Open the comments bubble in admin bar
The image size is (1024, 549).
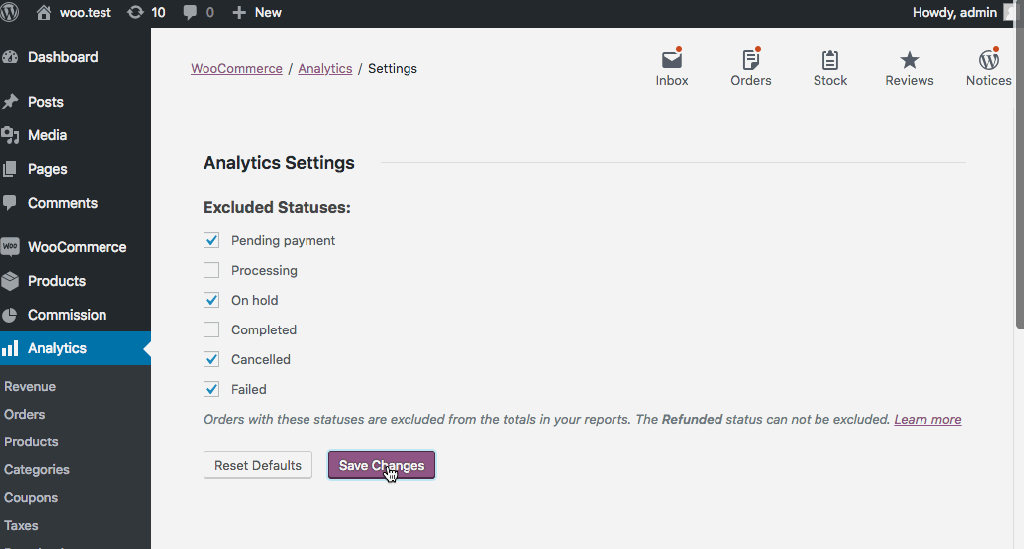198,13
